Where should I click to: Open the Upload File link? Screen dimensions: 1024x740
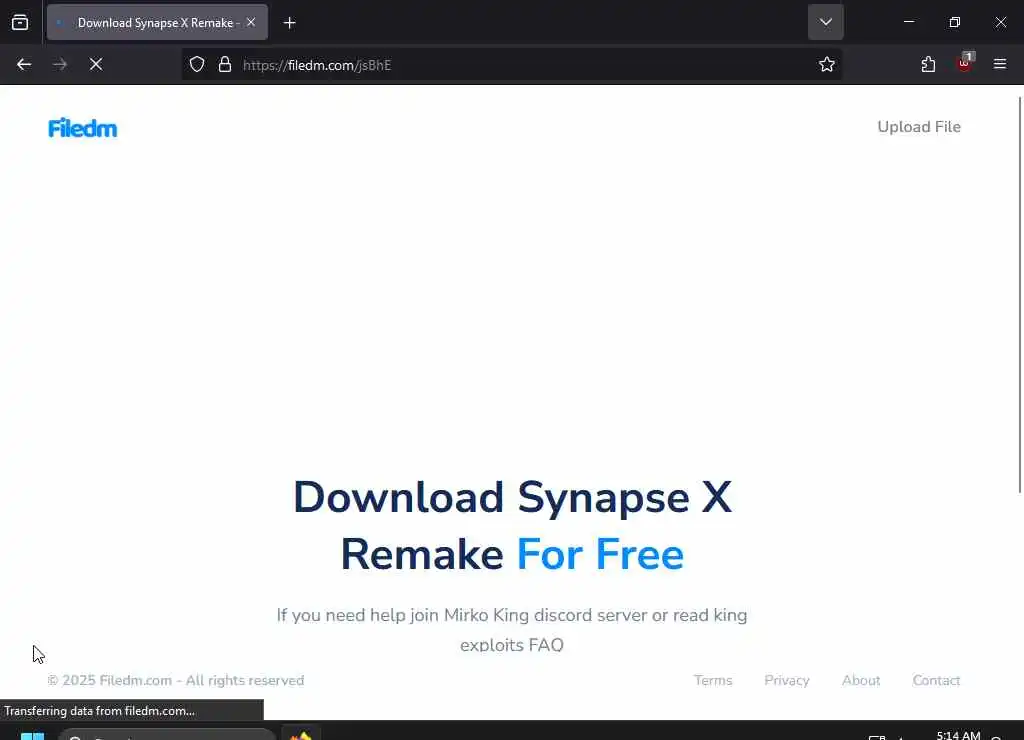tap(919, 127)
